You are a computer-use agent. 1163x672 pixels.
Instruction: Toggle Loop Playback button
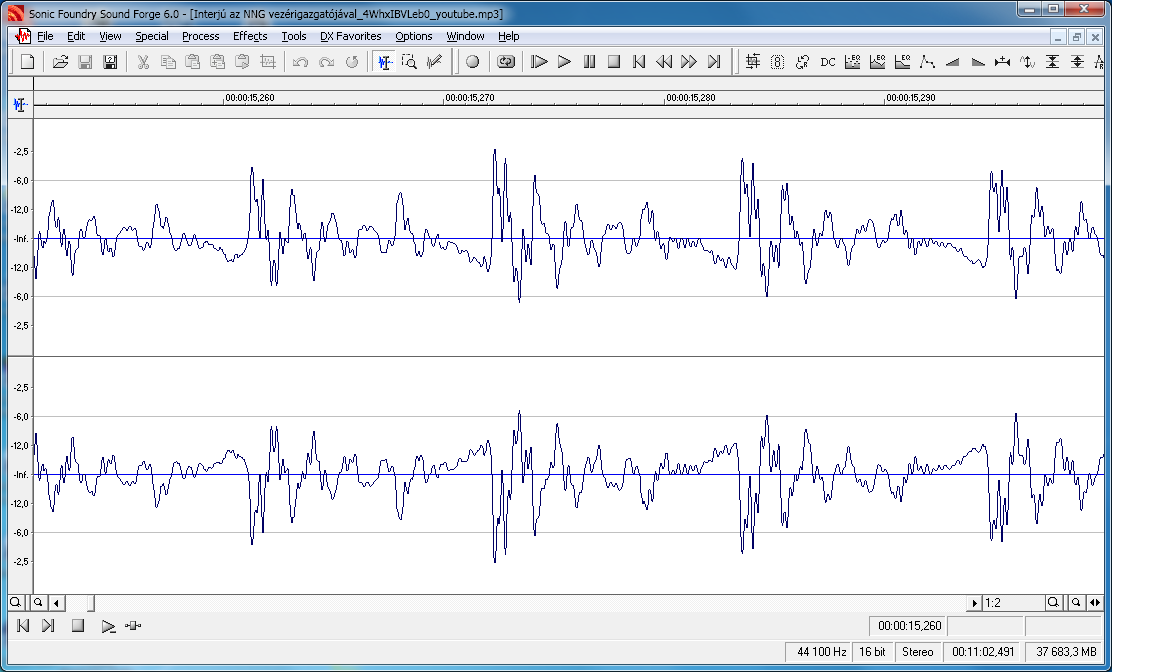click(506, 62)
